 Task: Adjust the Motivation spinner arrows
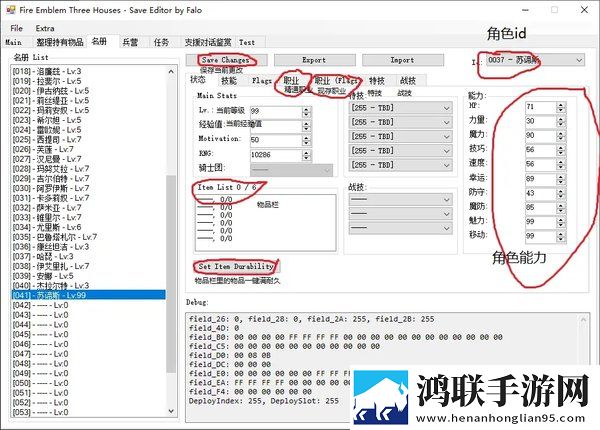tap(306, 140)
